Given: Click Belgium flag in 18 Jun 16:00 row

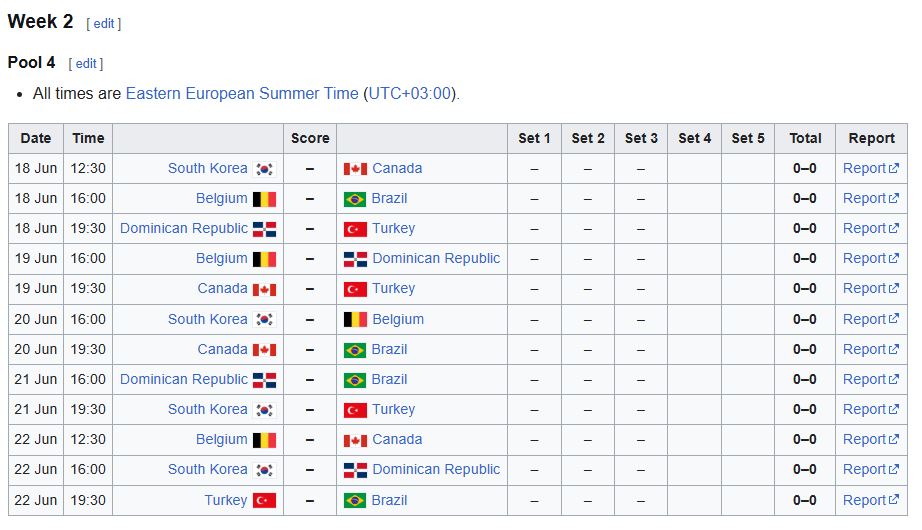Looking at the screenshot, I should click(264, 199).
